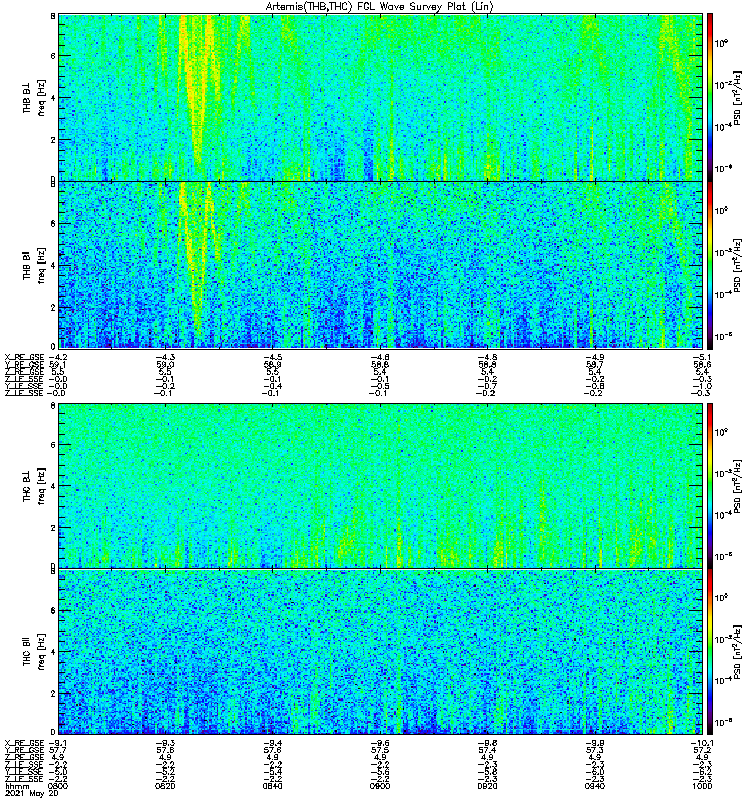Click the -9.1 X_RE_GSE value under THC

coord(57,743)
